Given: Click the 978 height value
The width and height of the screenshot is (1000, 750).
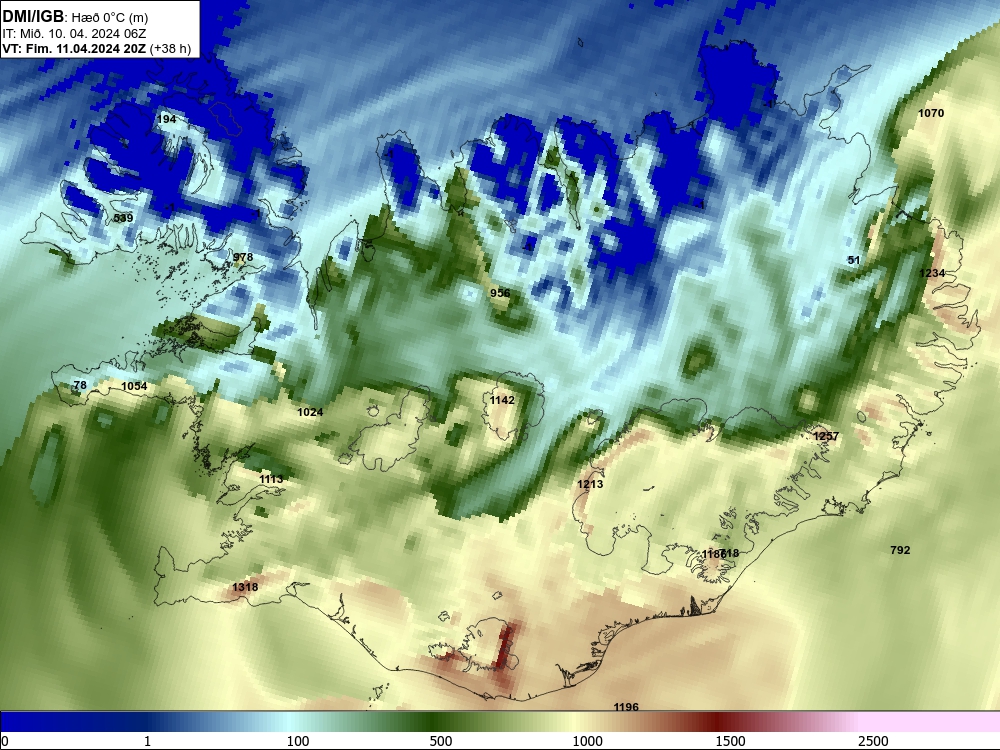Looking at the screenshot, I should pos(243,258).
